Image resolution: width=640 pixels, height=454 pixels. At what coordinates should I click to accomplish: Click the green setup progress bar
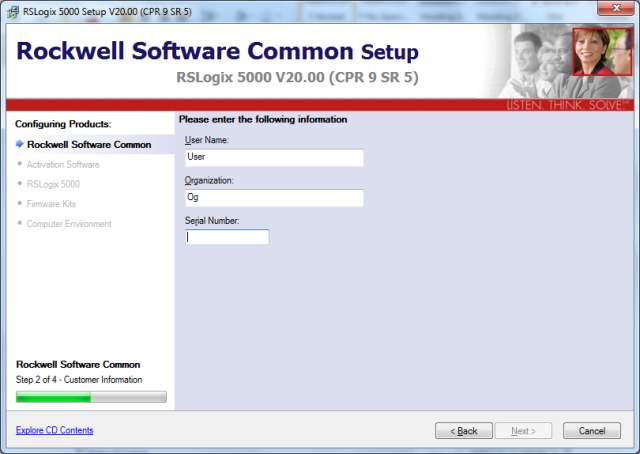(x=91, y=397)
